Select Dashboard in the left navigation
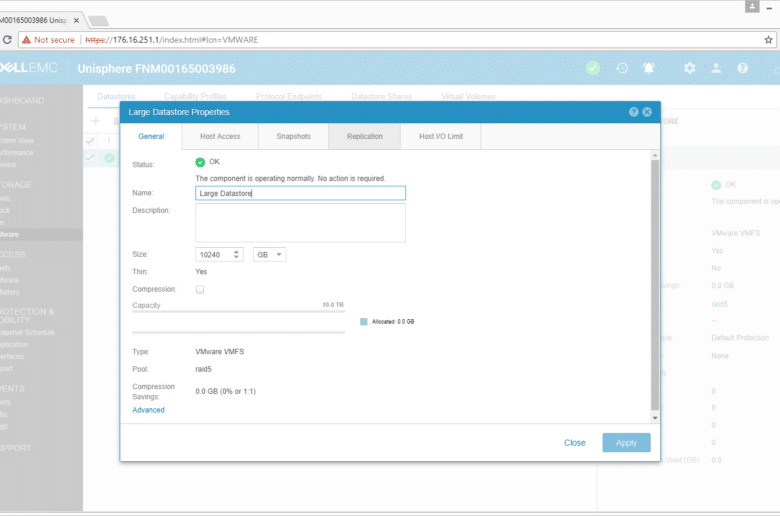 [21, 101]
